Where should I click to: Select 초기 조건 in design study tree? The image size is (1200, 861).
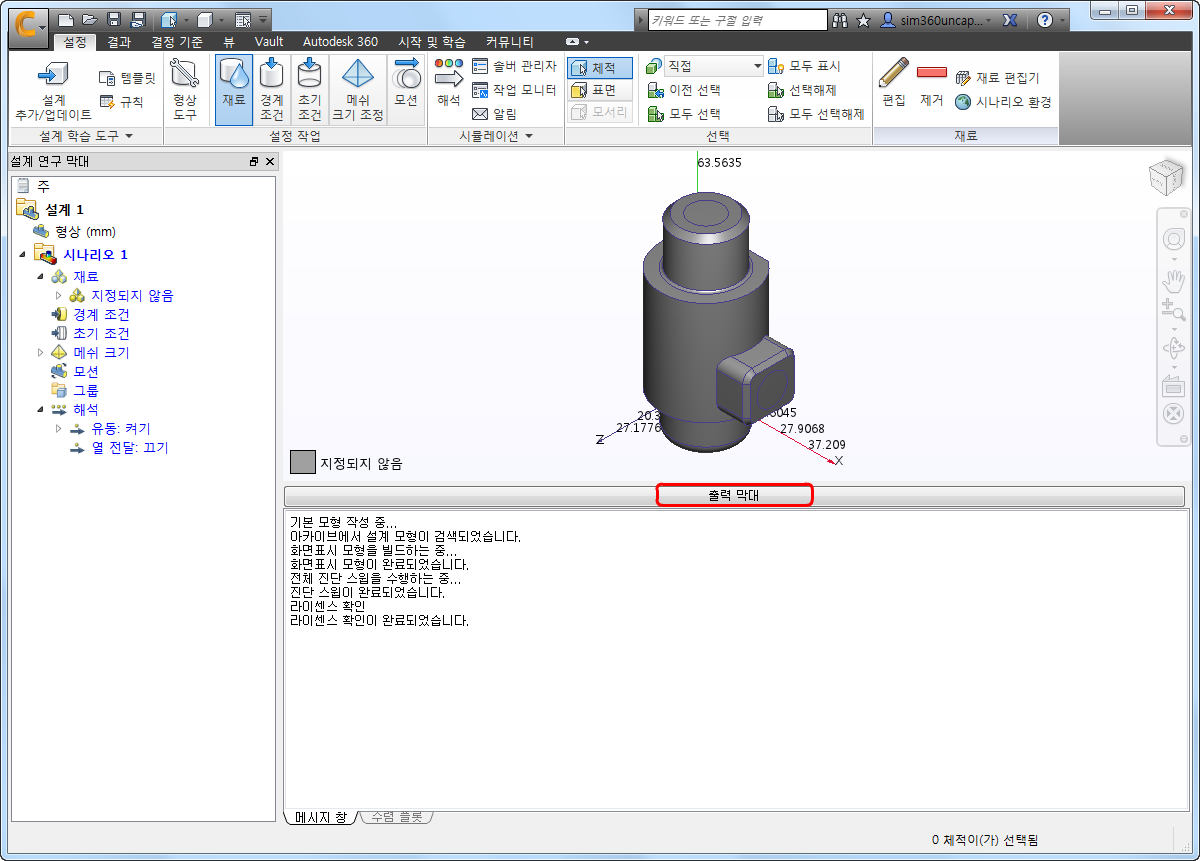[101, 334]
